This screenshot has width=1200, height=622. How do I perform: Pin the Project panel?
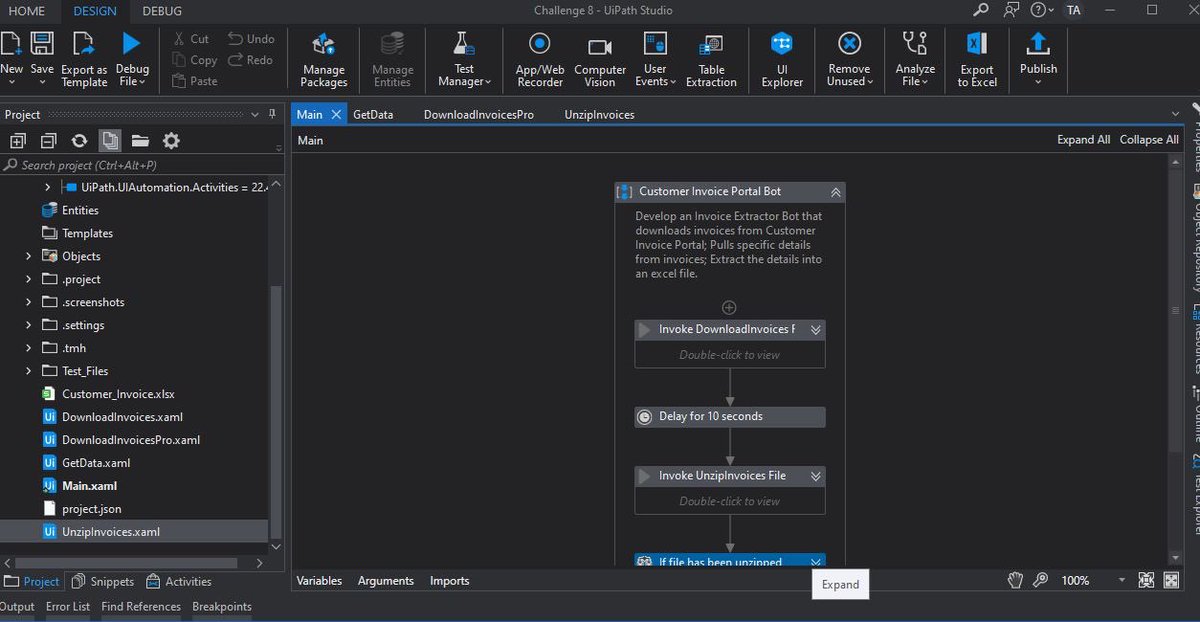[x=272, y=115]
